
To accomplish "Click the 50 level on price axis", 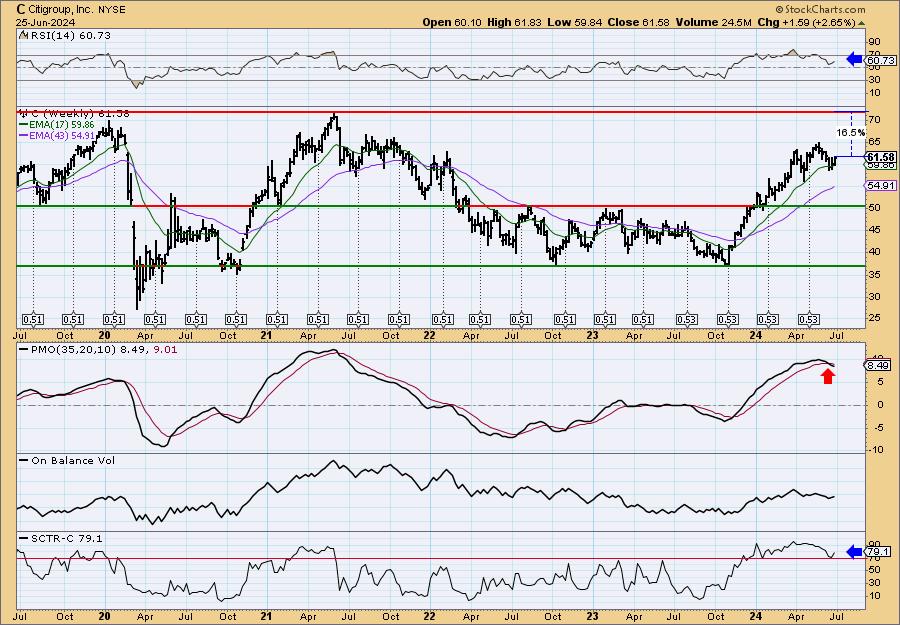I will click(875, 207).
